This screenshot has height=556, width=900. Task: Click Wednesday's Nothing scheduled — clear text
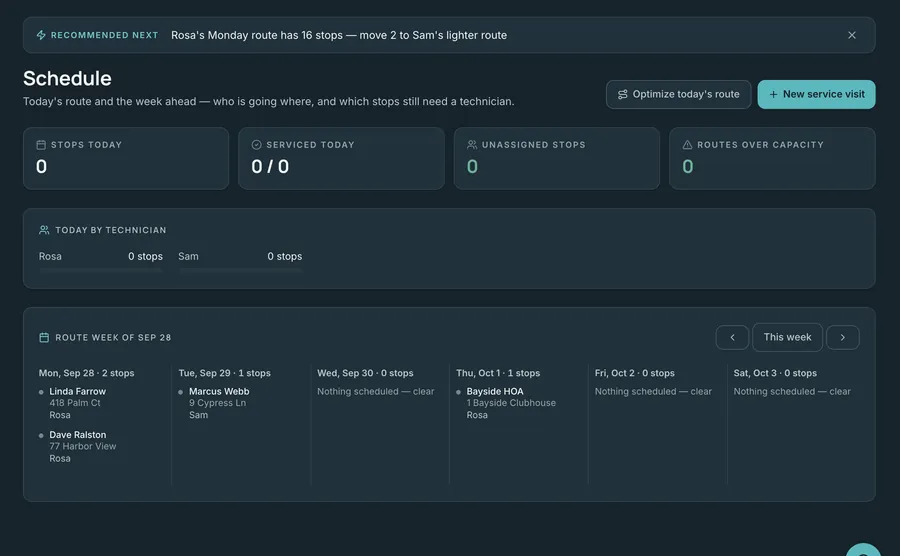click(375, 391)
